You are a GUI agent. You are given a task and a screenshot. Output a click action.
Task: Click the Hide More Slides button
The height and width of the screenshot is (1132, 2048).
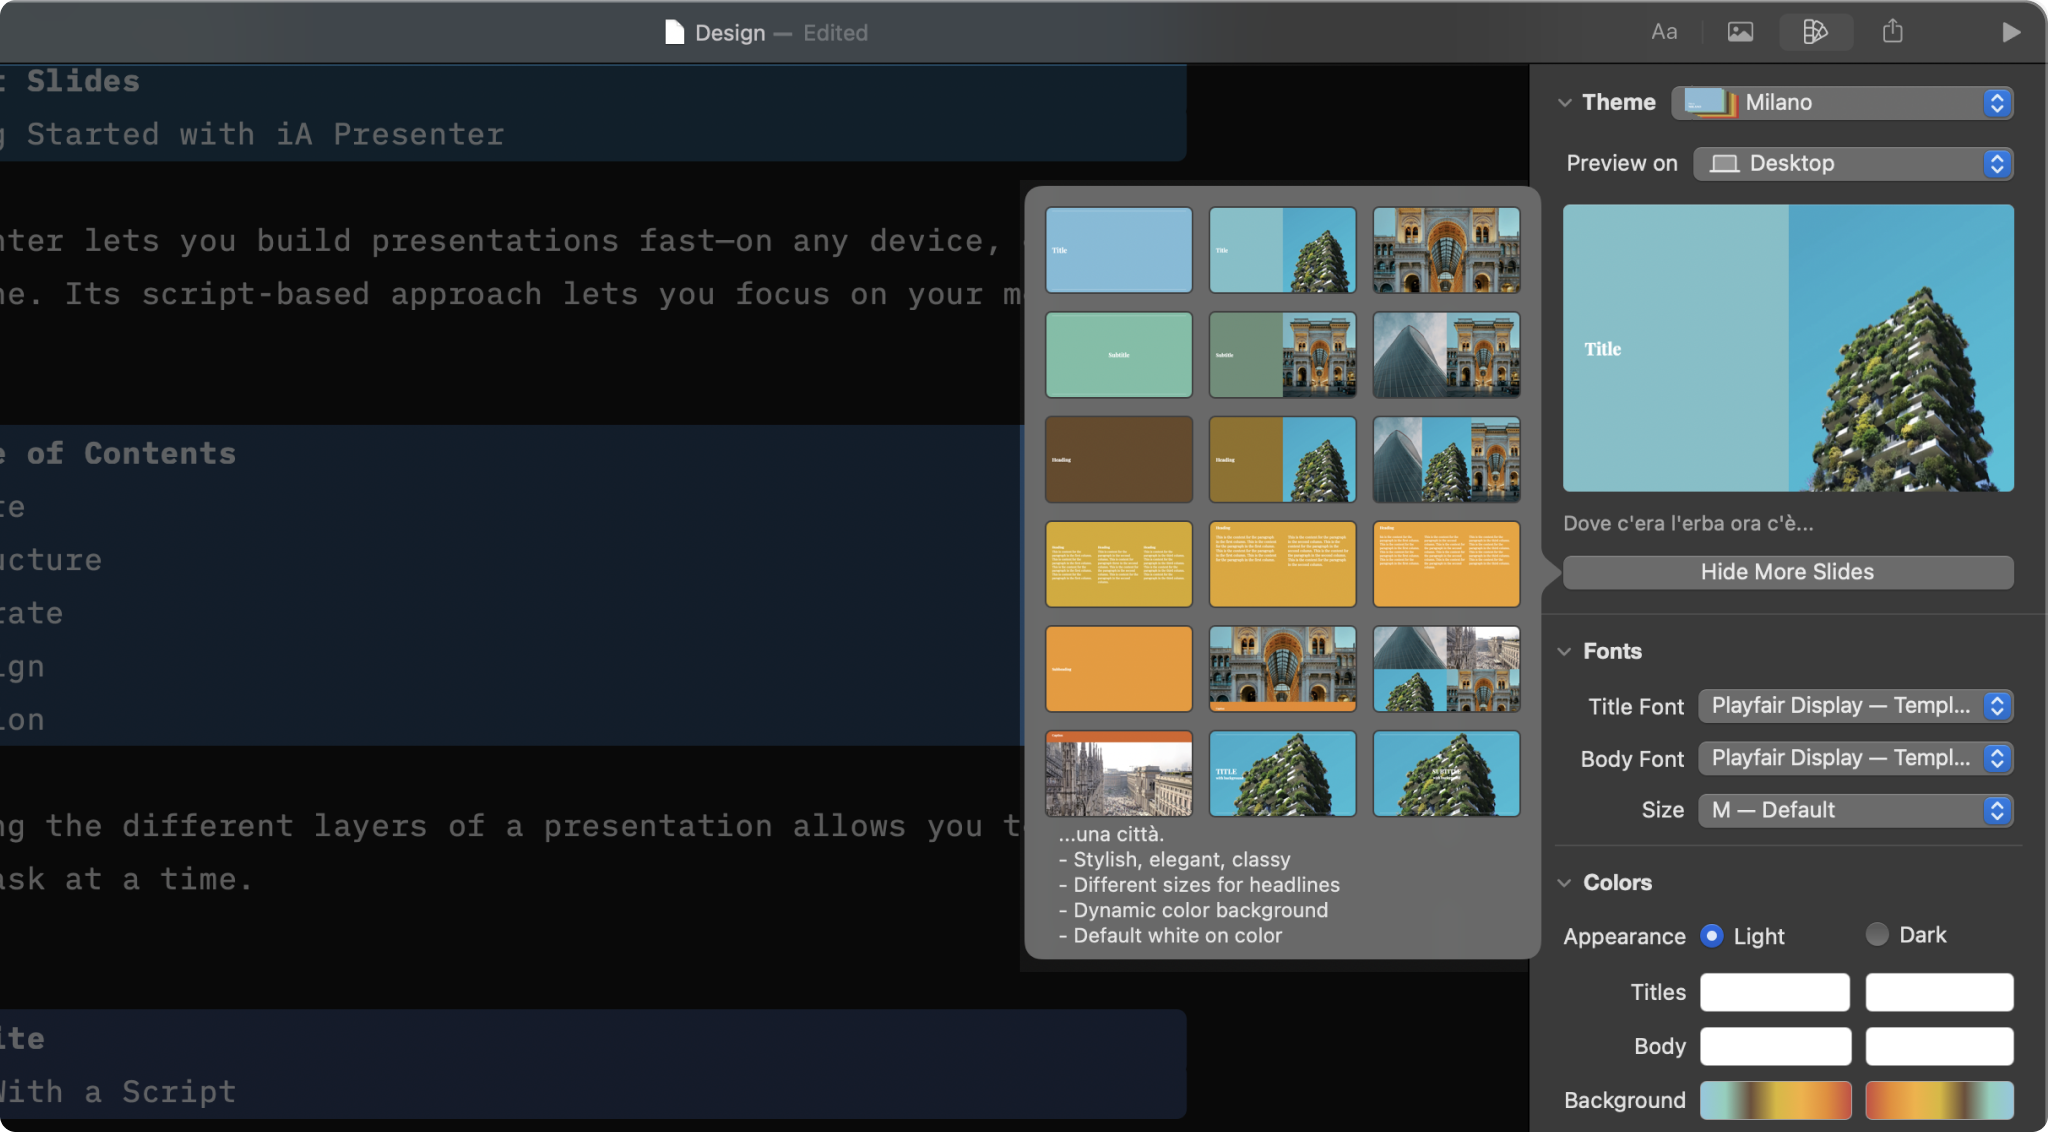pyautogui.click(x=1787, y=572)
